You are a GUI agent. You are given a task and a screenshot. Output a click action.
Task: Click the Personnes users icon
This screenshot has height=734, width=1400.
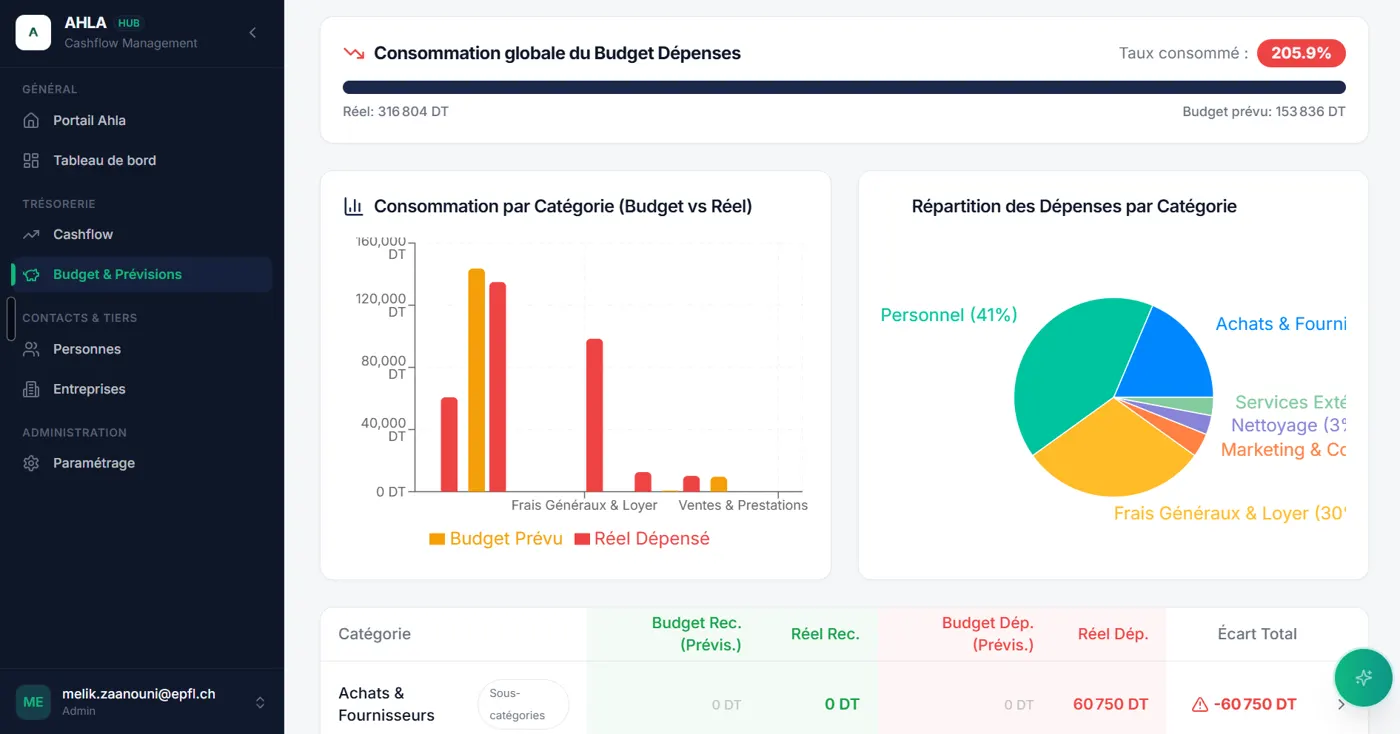click(32, 349)
